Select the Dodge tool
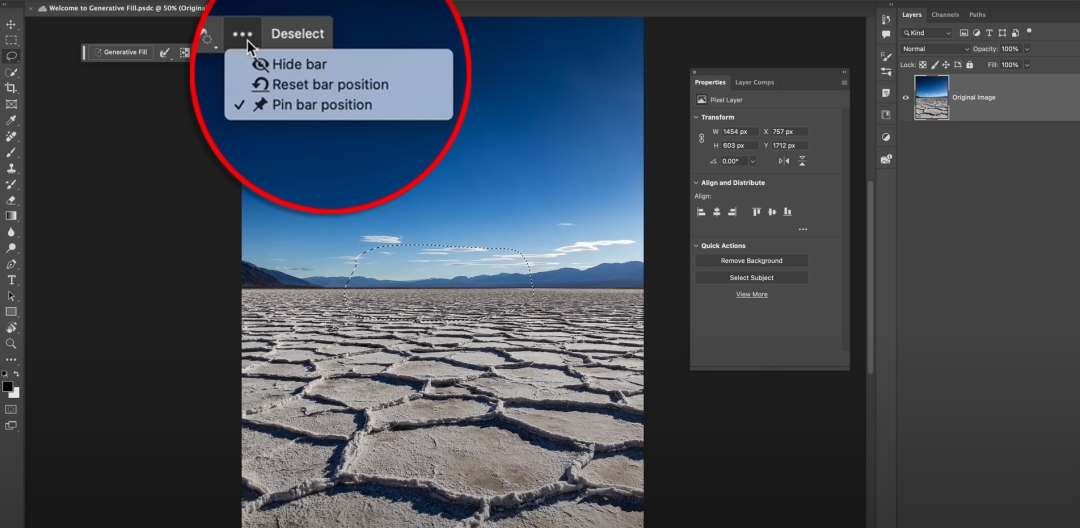The image size is (1080, 528). click(x=11, y=248)
